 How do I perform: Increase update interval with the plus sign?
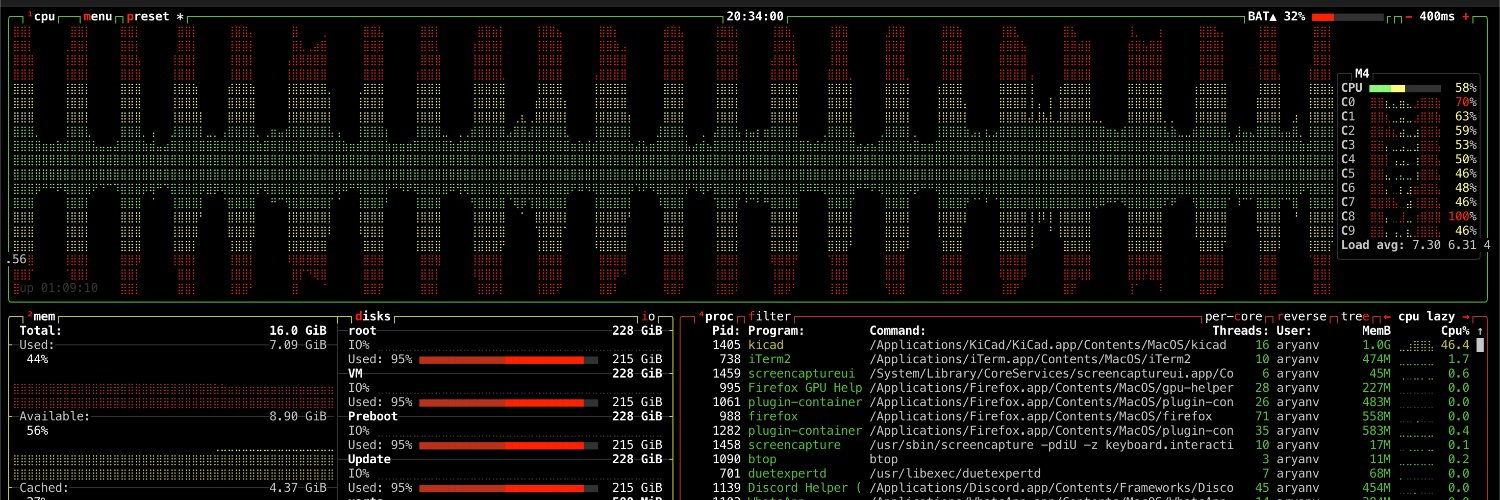tap(1467, 17)
